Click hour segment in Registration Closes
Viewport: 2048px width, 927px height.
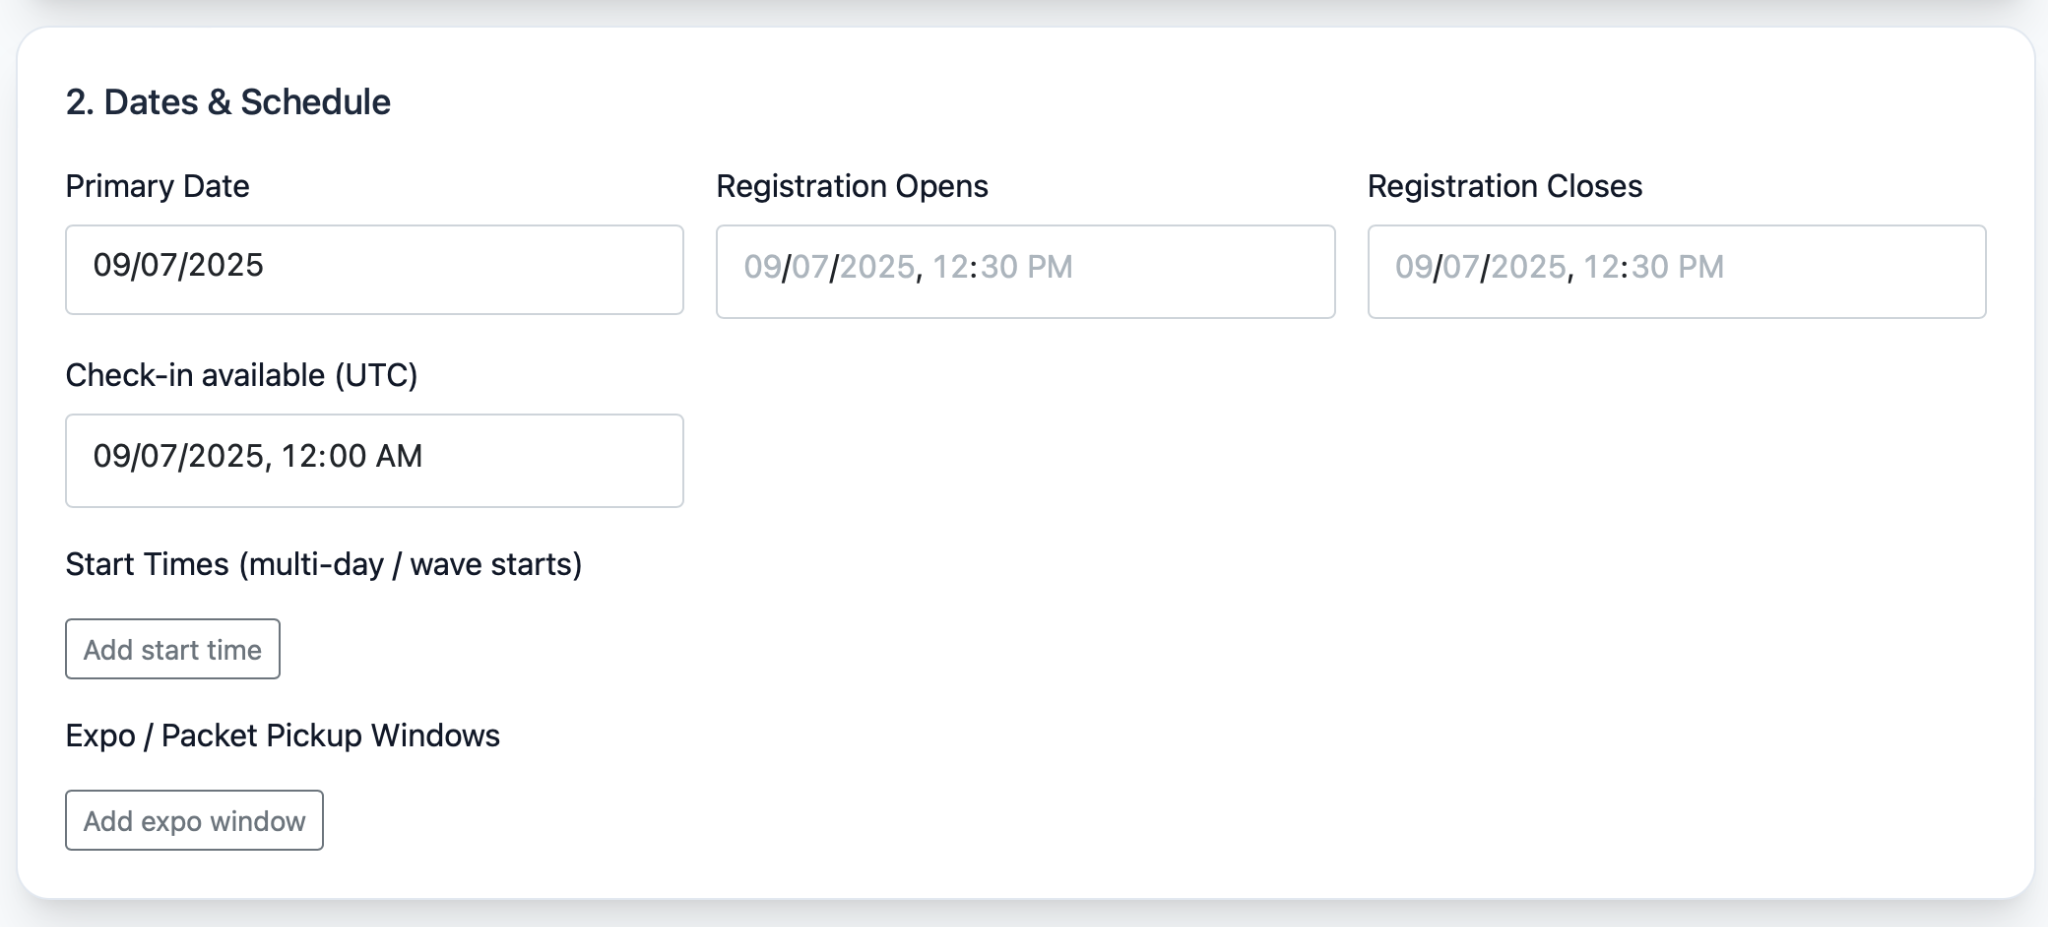(x=1601, y=267)
